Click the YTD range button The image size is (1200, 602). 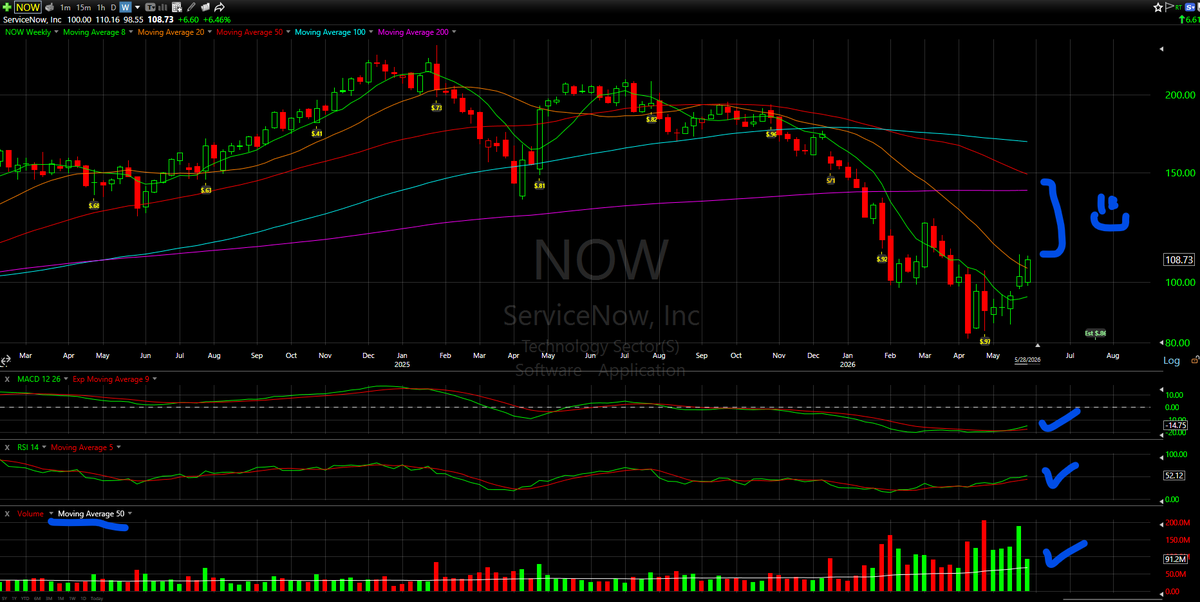(x=25, y=598)
